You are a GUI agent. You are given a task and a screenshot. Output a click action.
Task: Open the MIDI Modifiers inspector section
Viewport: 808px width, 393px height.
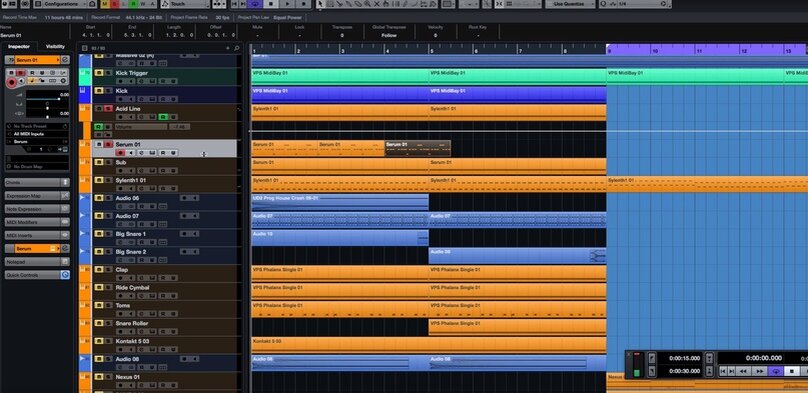tap(37, 222)
